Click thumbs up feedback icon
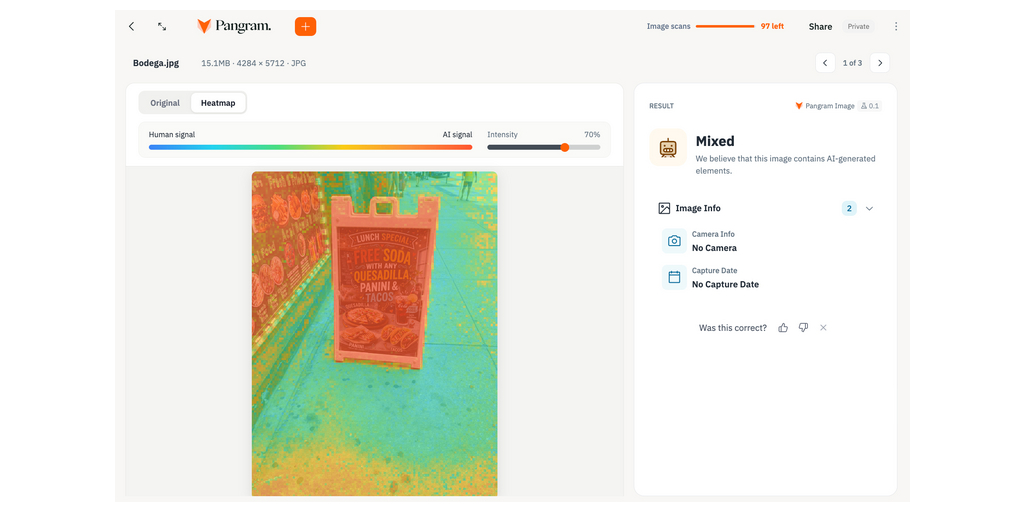Image resolution: width=1024 pixels, height=512 pixels. point(783,327)
